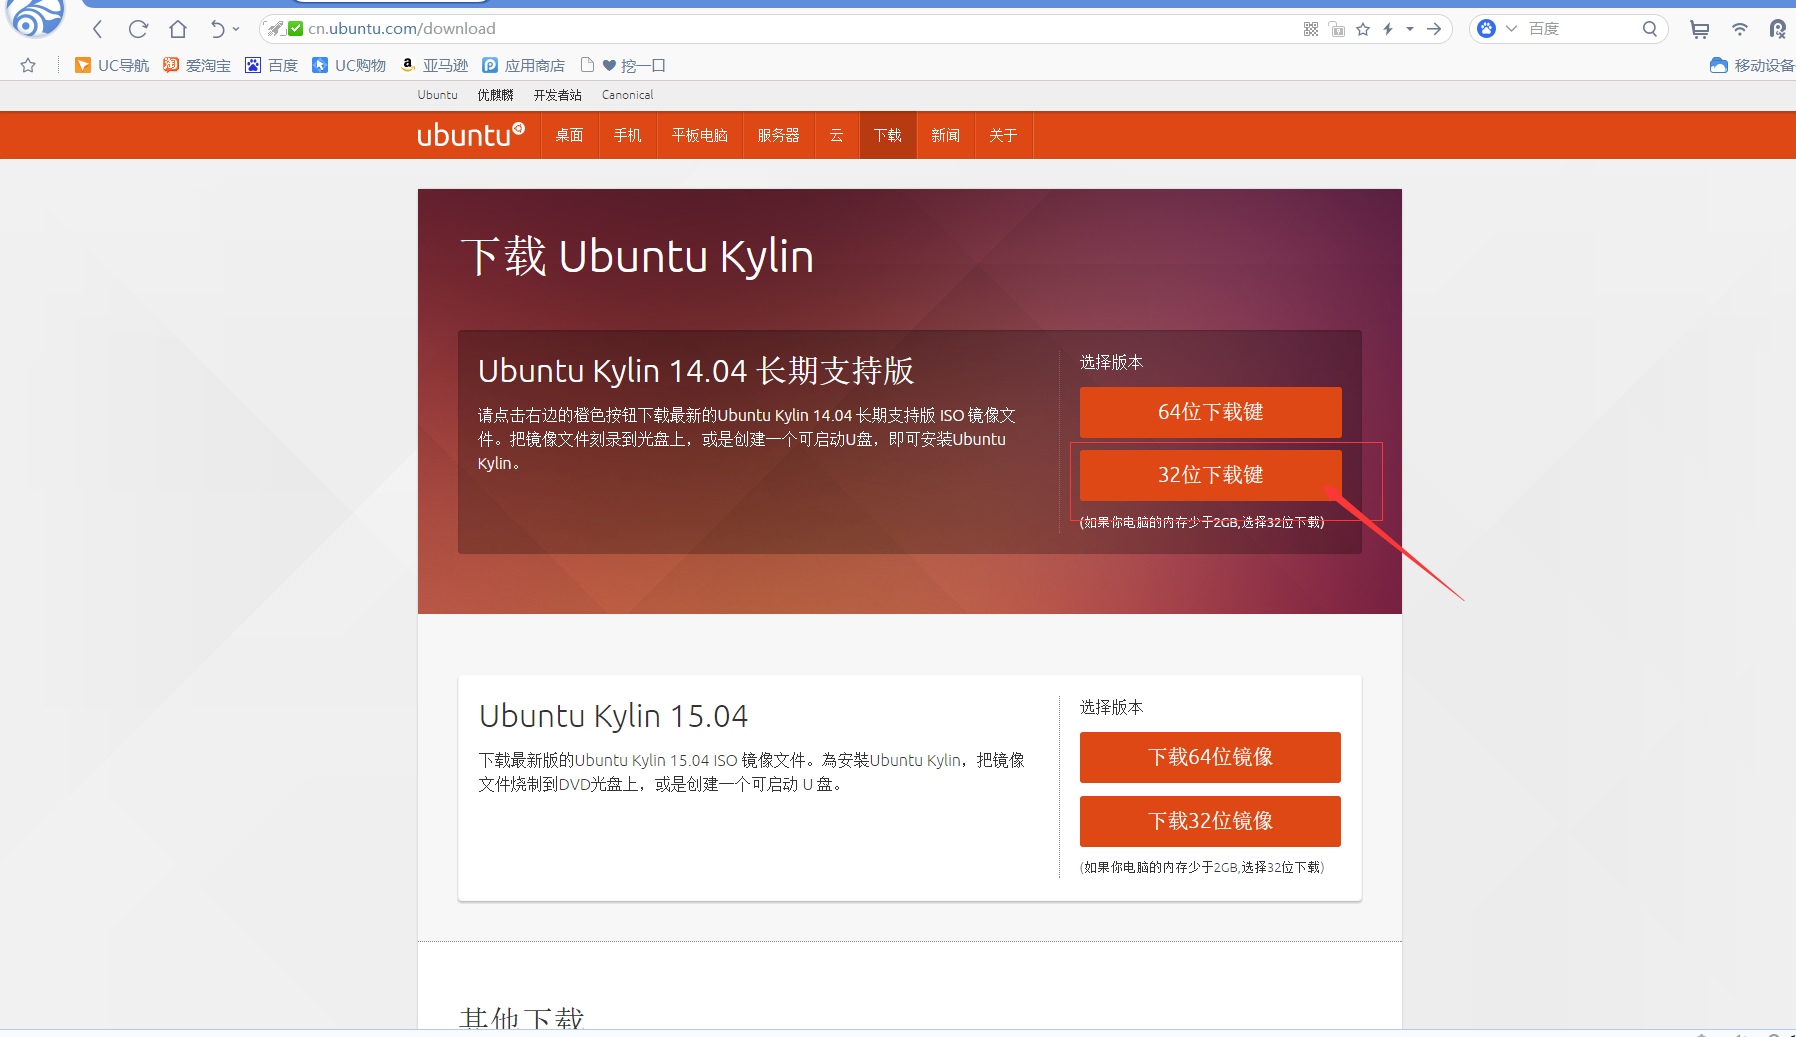The width and height of the screenshot is (1796, 1037).
Task: Click the green verified-site shield icon
Action: coord(295,29)
